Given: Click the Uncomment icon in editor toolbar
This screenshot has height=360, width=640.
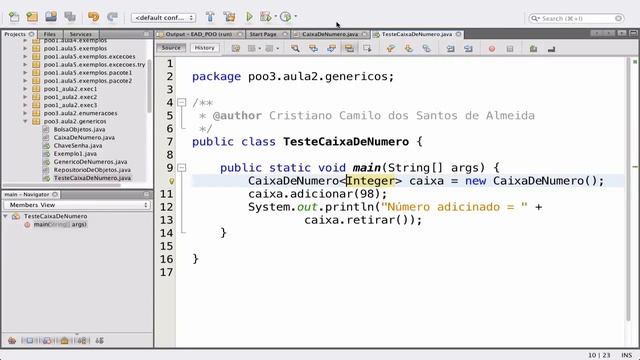Looking at the screenshot, I should 551,49.
